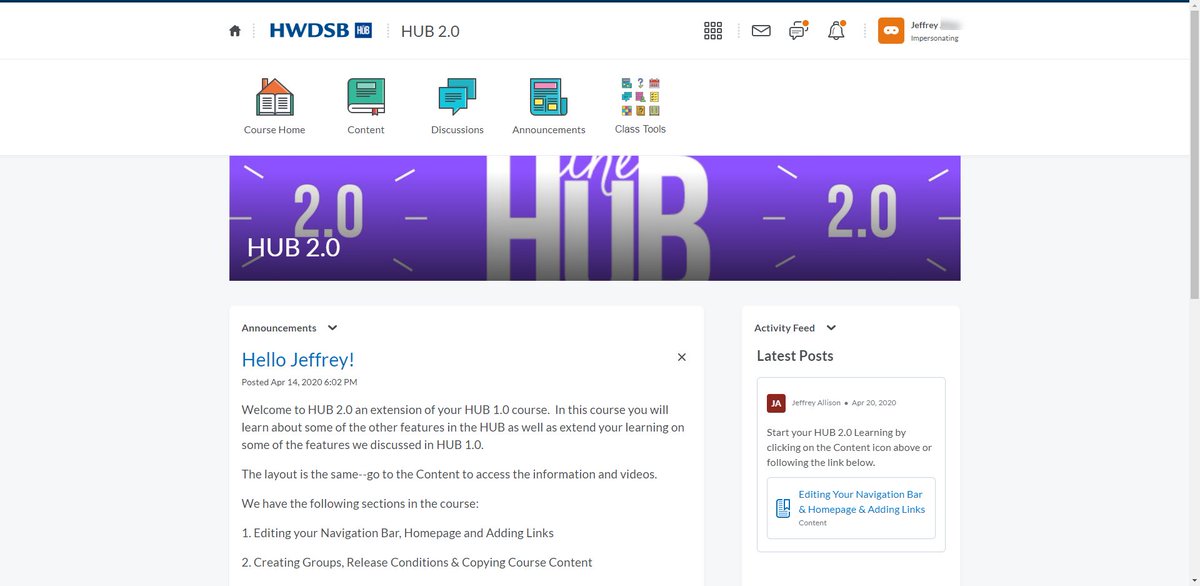Open the Class Tools icon menu
The width and height of the screenshot is (1200, 586).
click(640, 97)
